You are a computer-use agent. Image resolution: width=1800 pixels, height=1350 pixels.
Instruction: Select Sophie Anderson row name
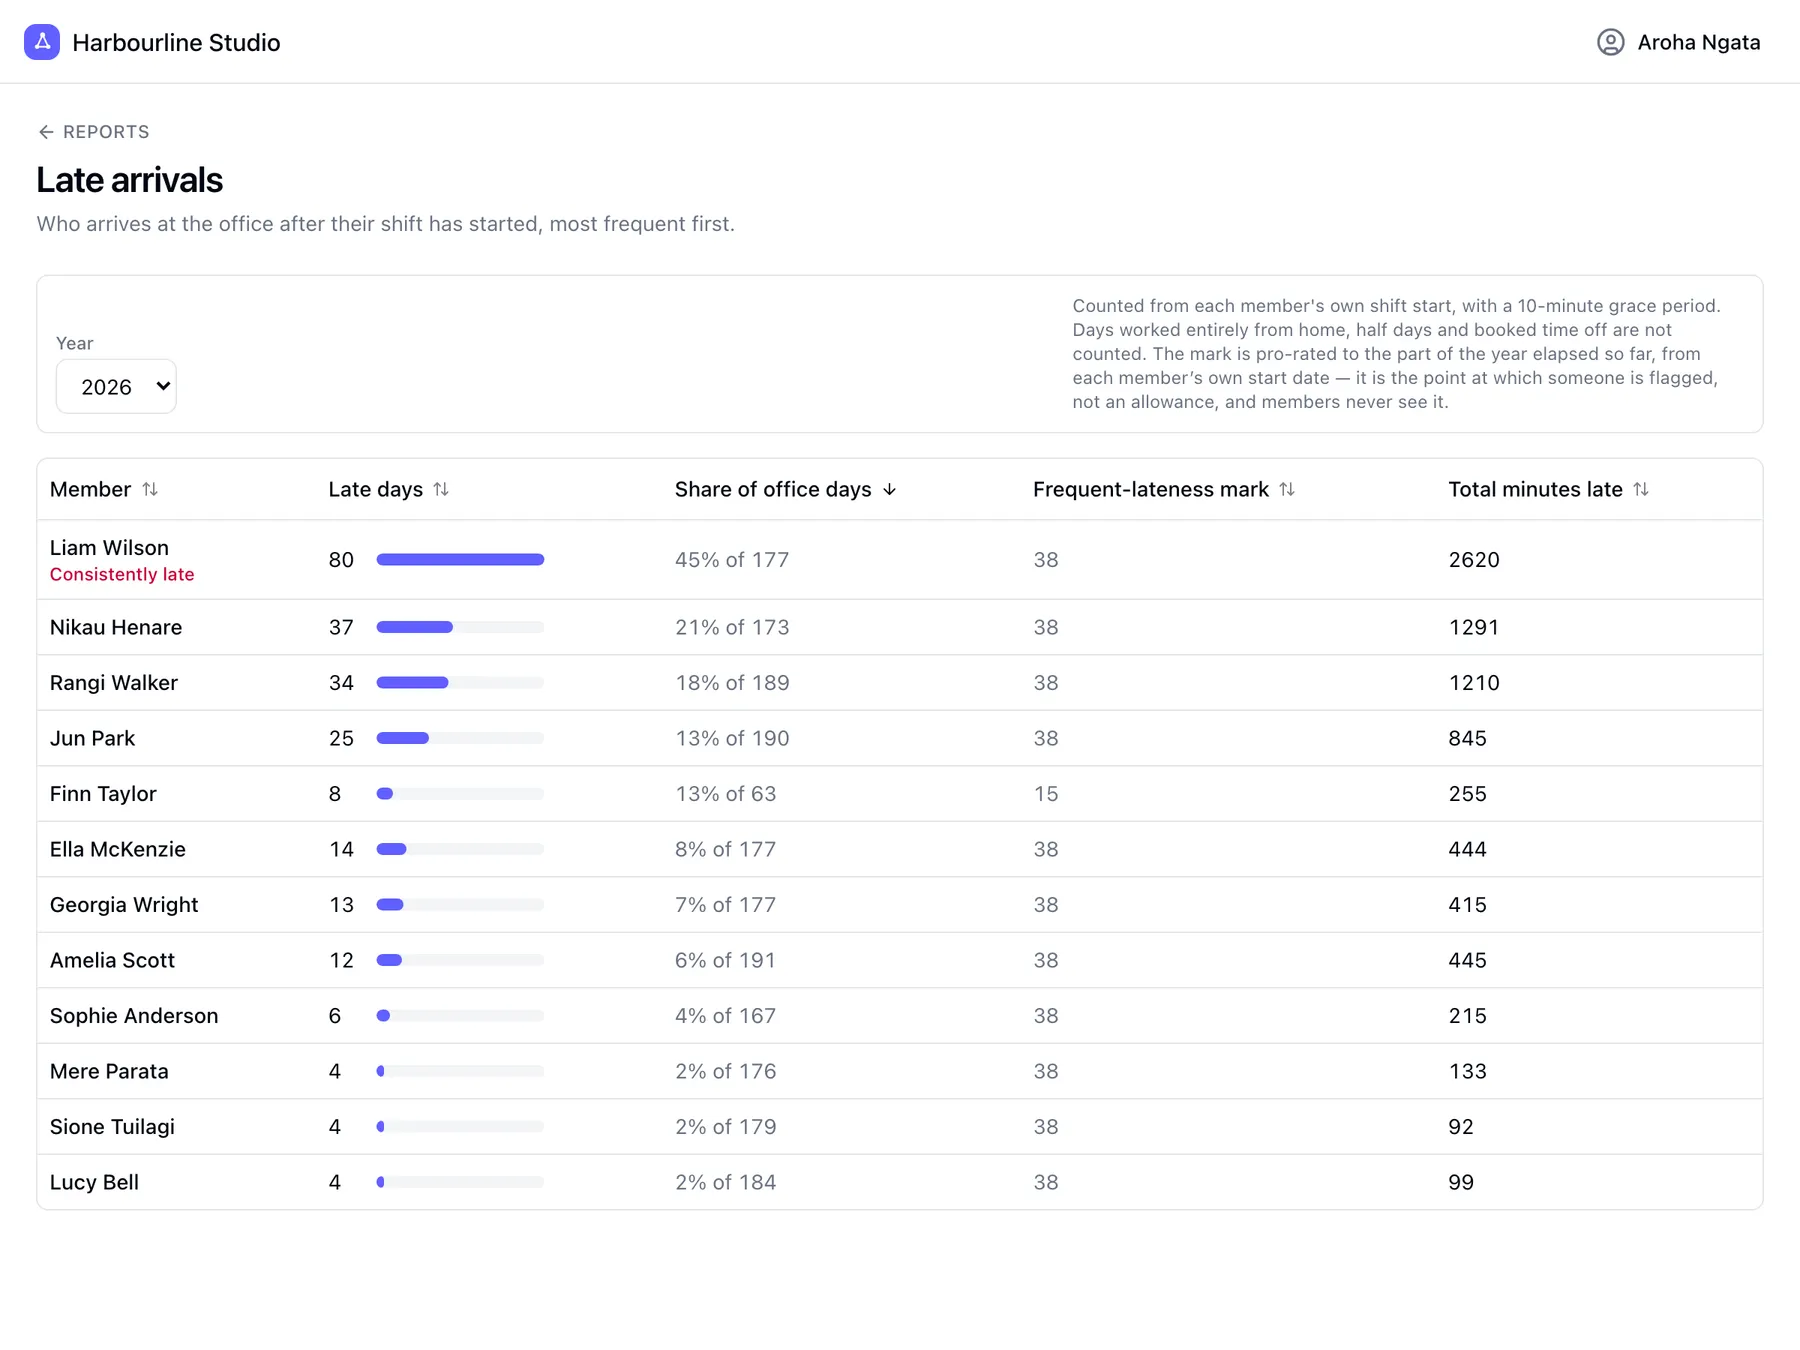coord(134,1016)
